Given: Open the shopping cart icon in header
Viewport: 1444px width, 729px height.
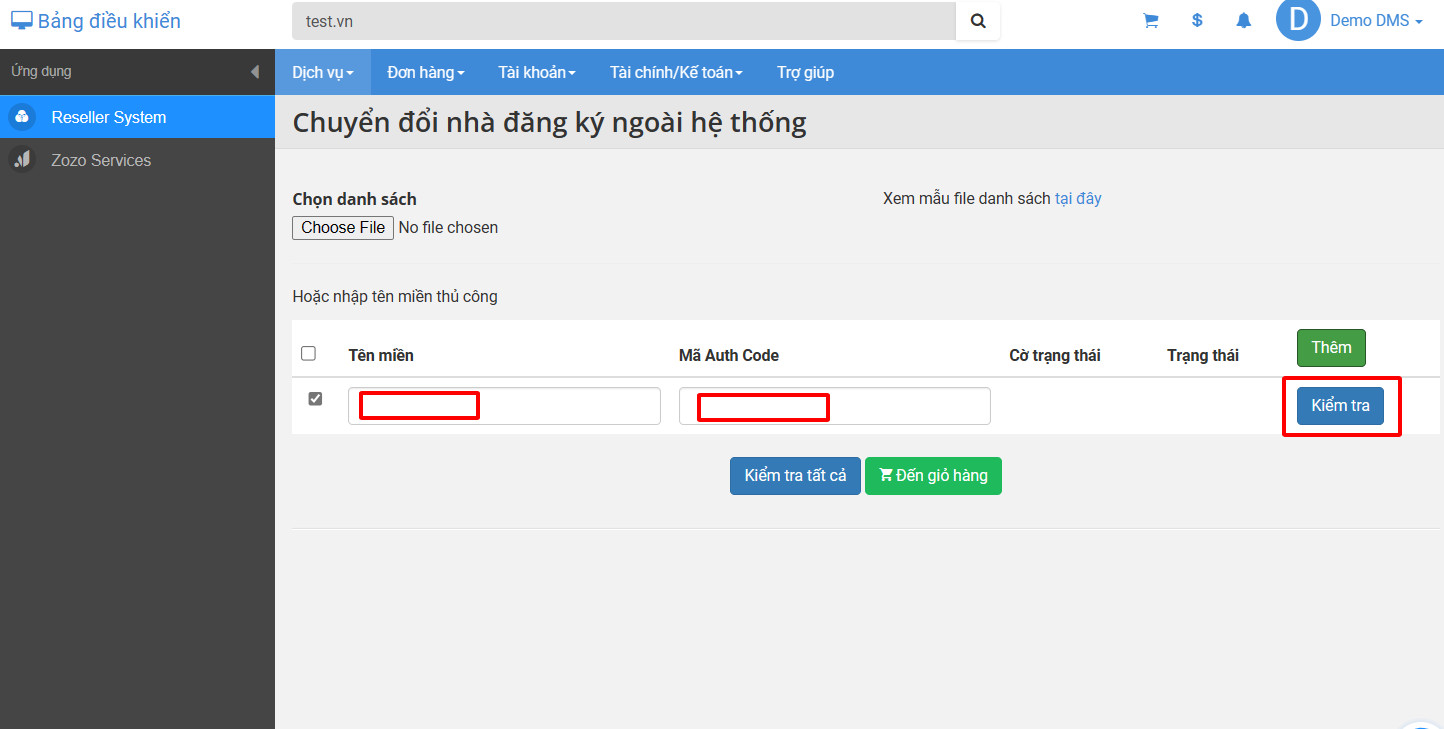Looking at the screenshot, I should 1151,21.
